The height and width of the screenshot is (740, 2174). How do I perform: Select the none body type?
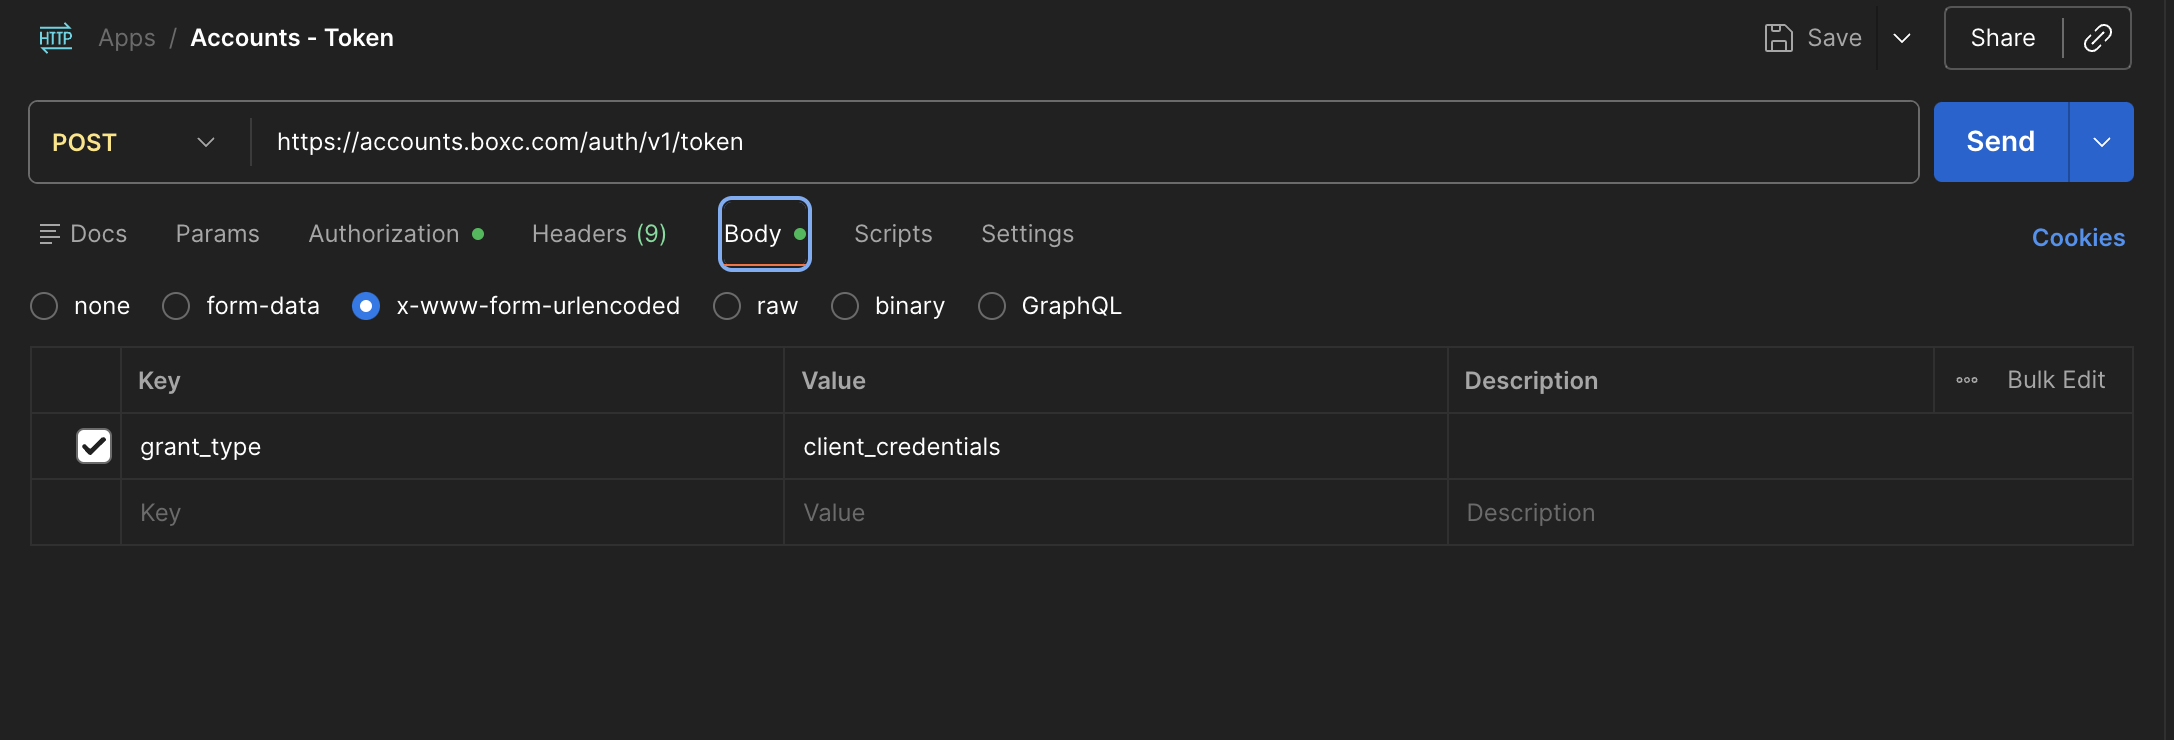point(44,306)
